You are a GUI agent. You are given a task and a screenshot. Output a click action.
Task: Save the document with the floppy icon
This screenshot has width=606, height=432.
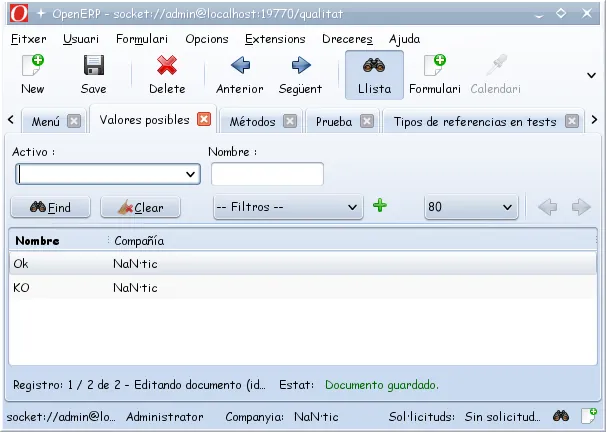click(x=94, y=65)
